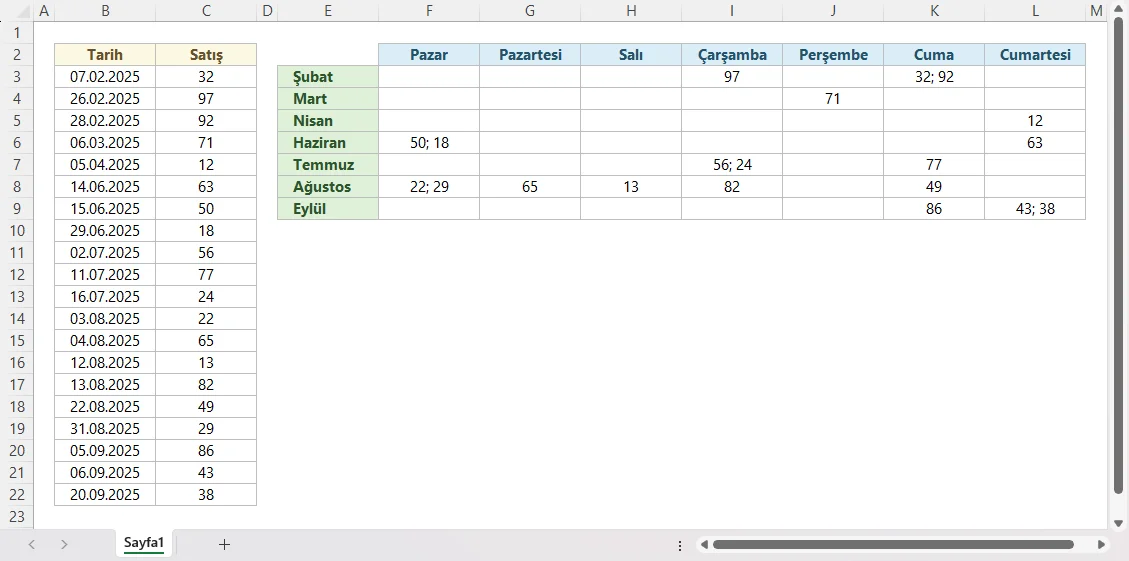Click the Haziran row label
The height and width of the screenshot is (561, 1129).
point(328,143)
